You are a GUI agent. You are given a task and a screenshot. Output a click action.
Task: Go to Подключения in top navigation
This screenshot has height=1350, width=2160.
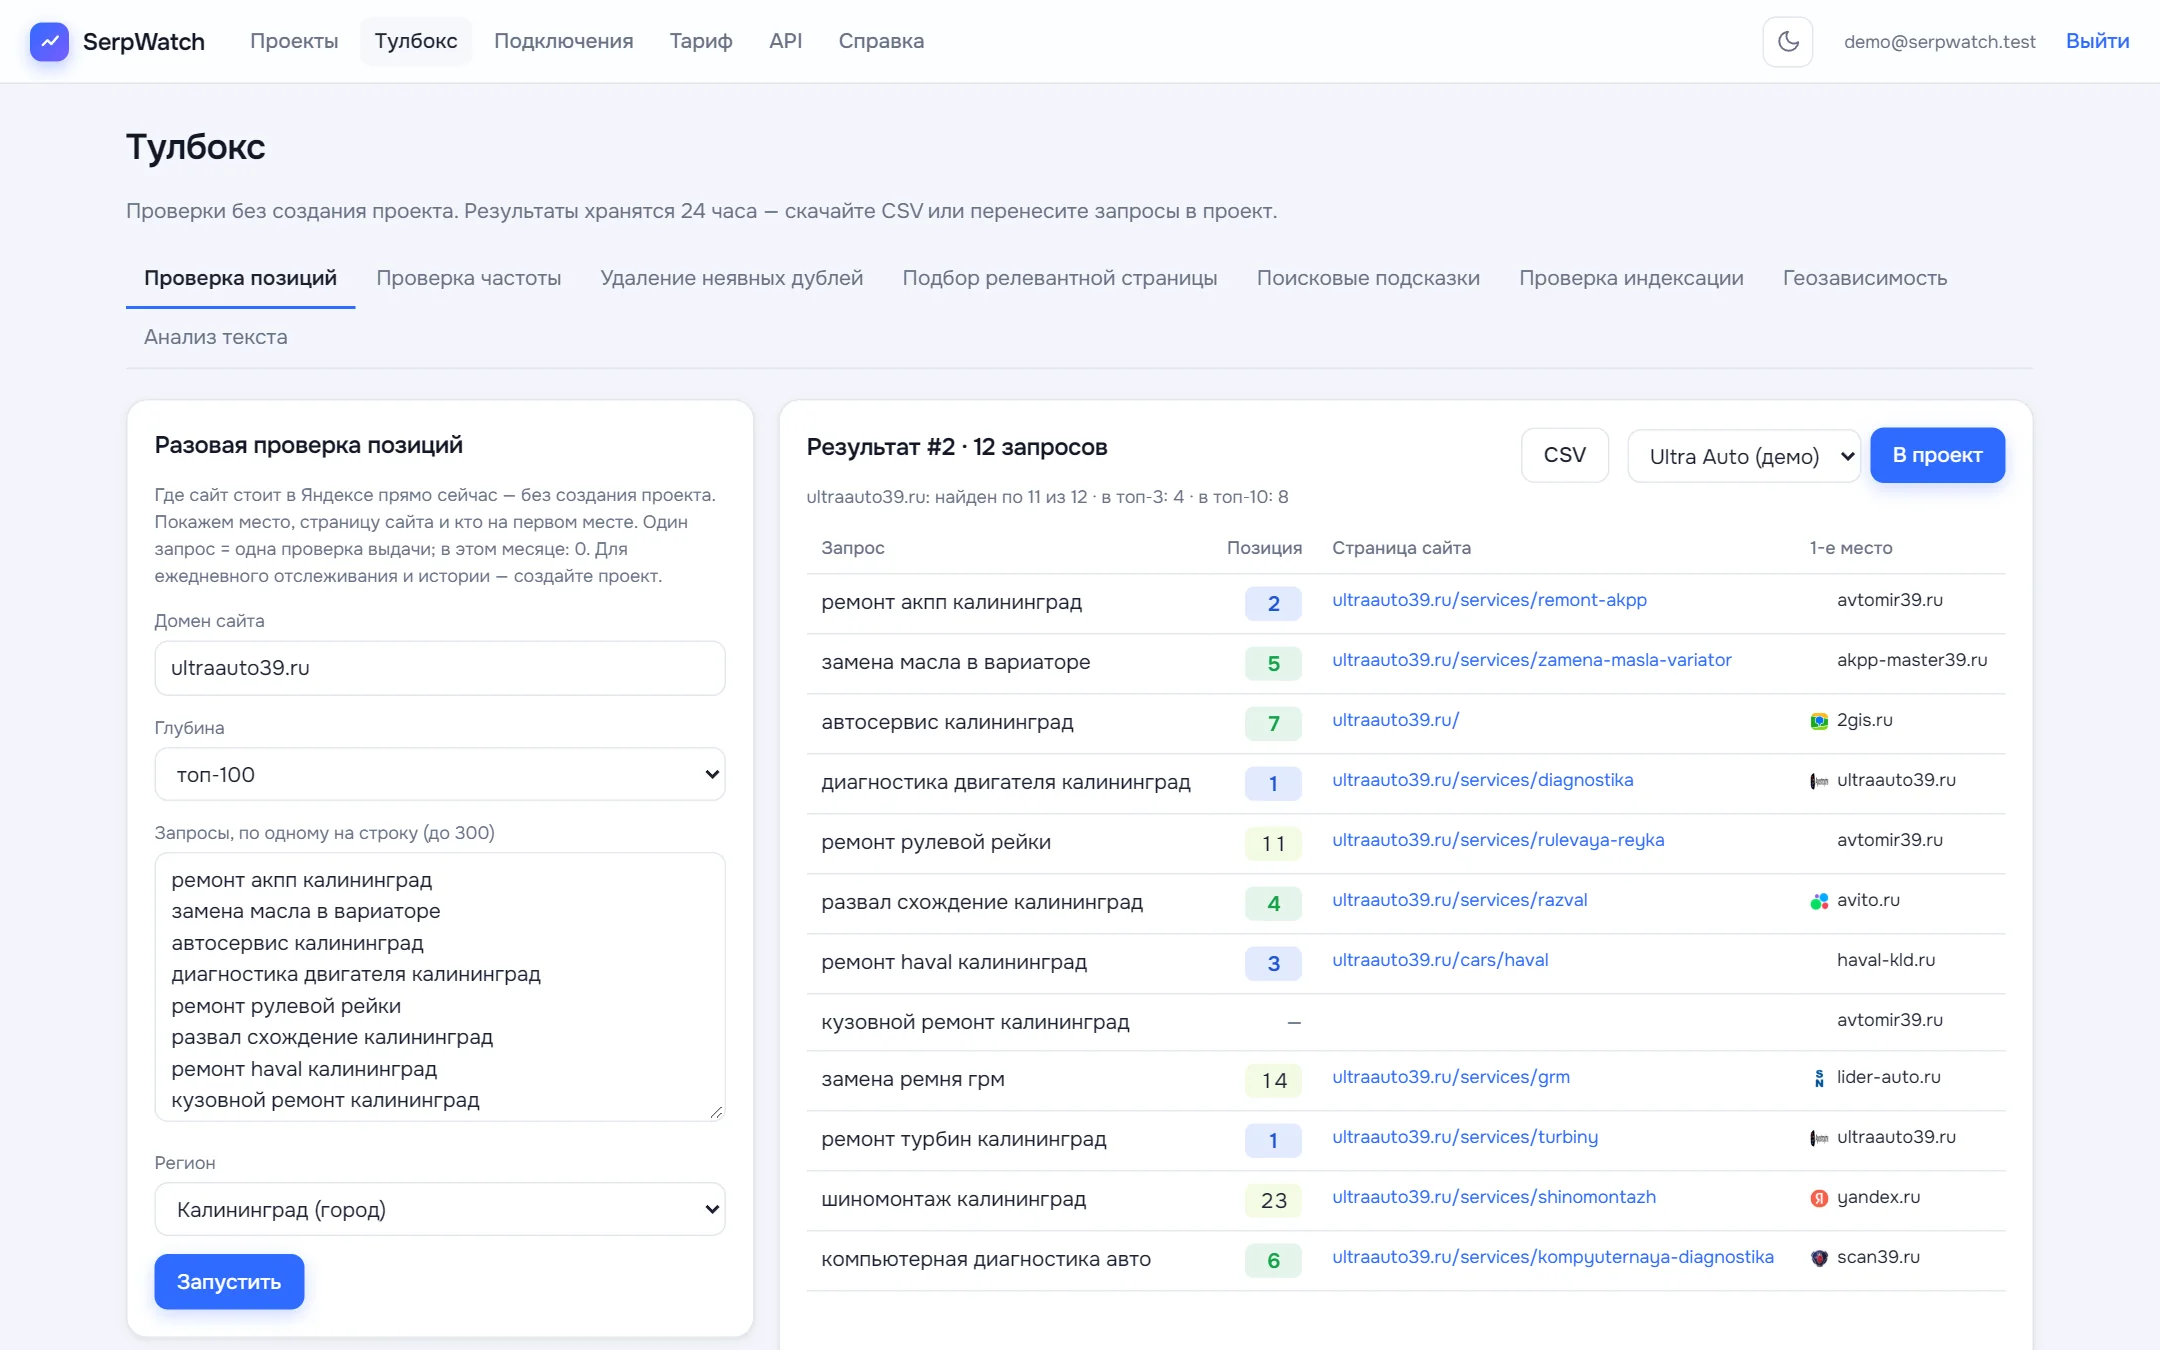coord(563,41)
